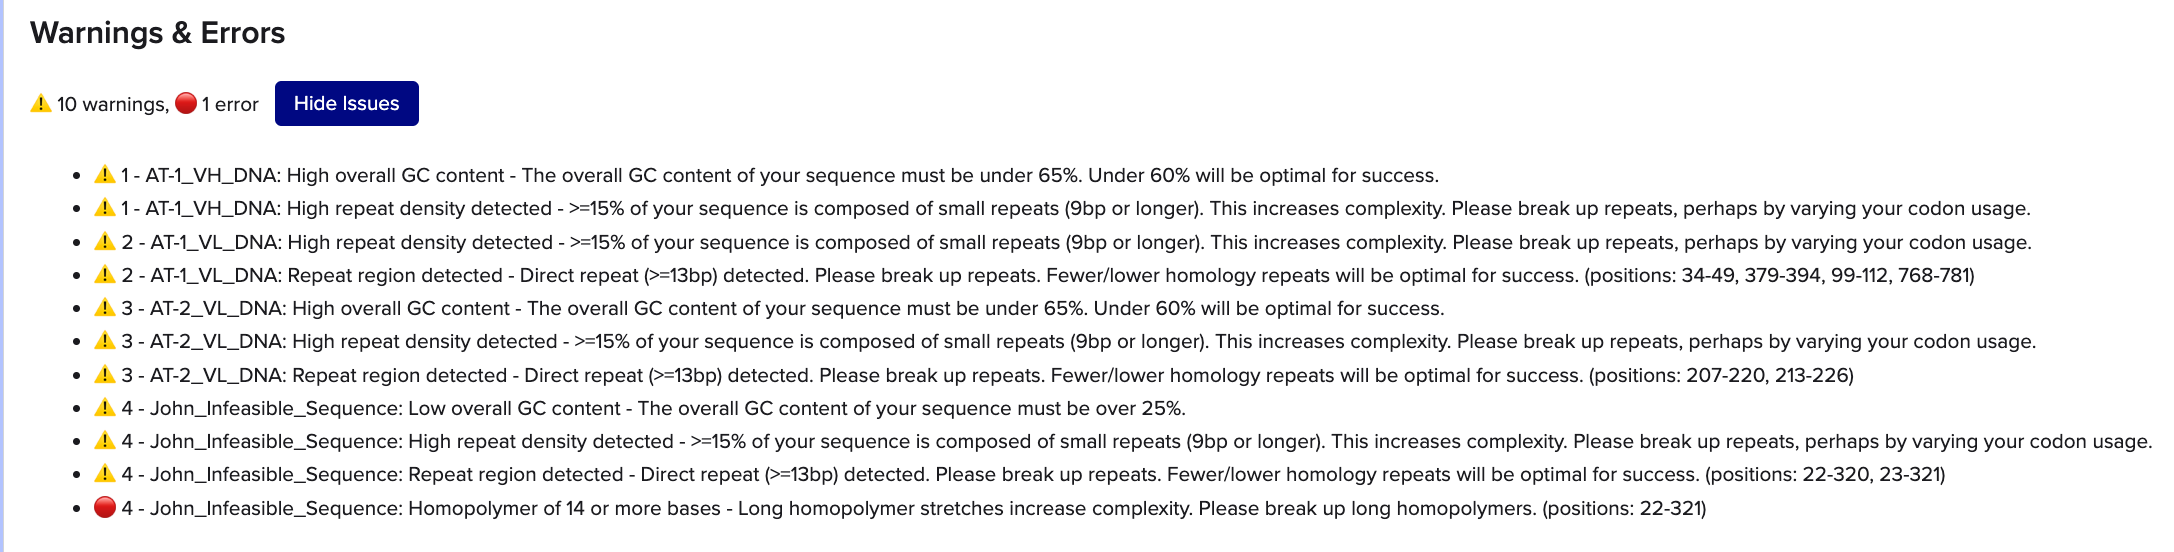Click warning icon for AT-2_VL_DNA repeat density
The height and width of the screenshot is (552, 2174).
(105, 340)
